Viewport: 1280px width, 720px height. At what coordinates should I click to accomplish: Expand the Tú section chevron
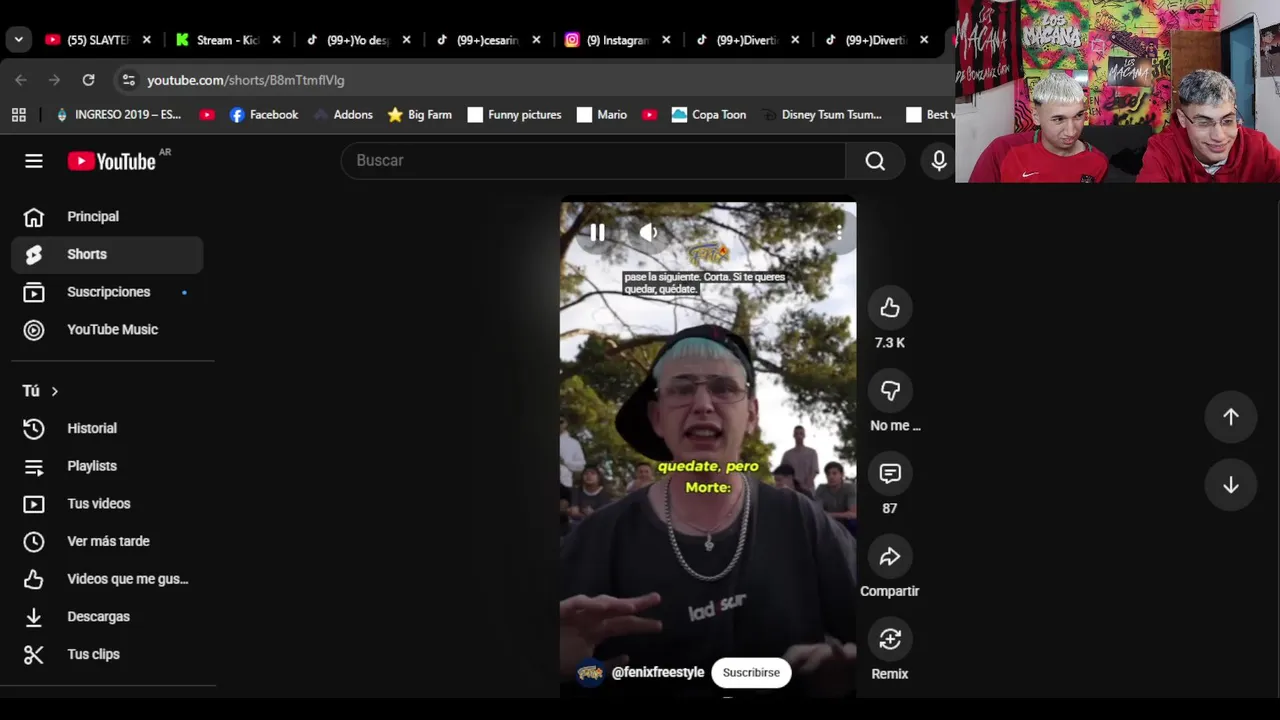[x=55, y=391]
